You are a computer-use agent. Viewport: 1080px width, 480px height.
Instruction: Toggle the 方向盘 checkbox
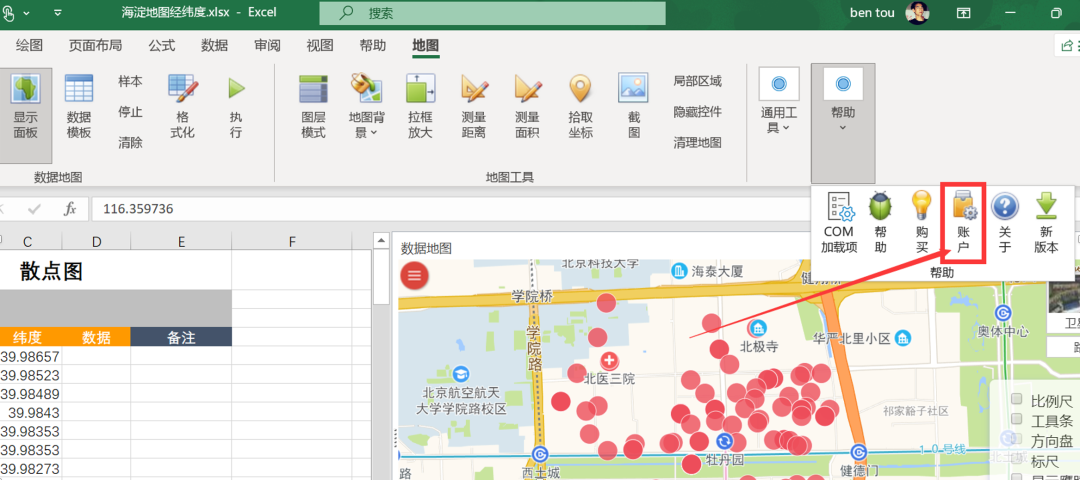click(1017, 439)
